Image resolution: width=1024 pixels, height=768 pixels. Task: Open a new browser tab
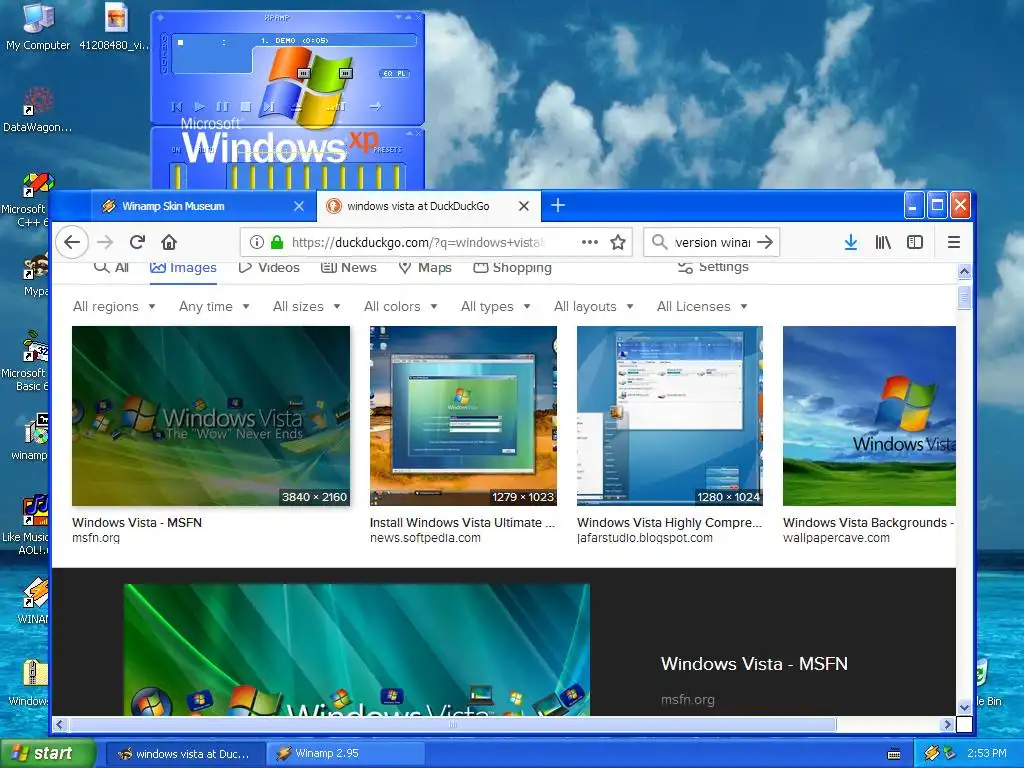pos(558,206)
